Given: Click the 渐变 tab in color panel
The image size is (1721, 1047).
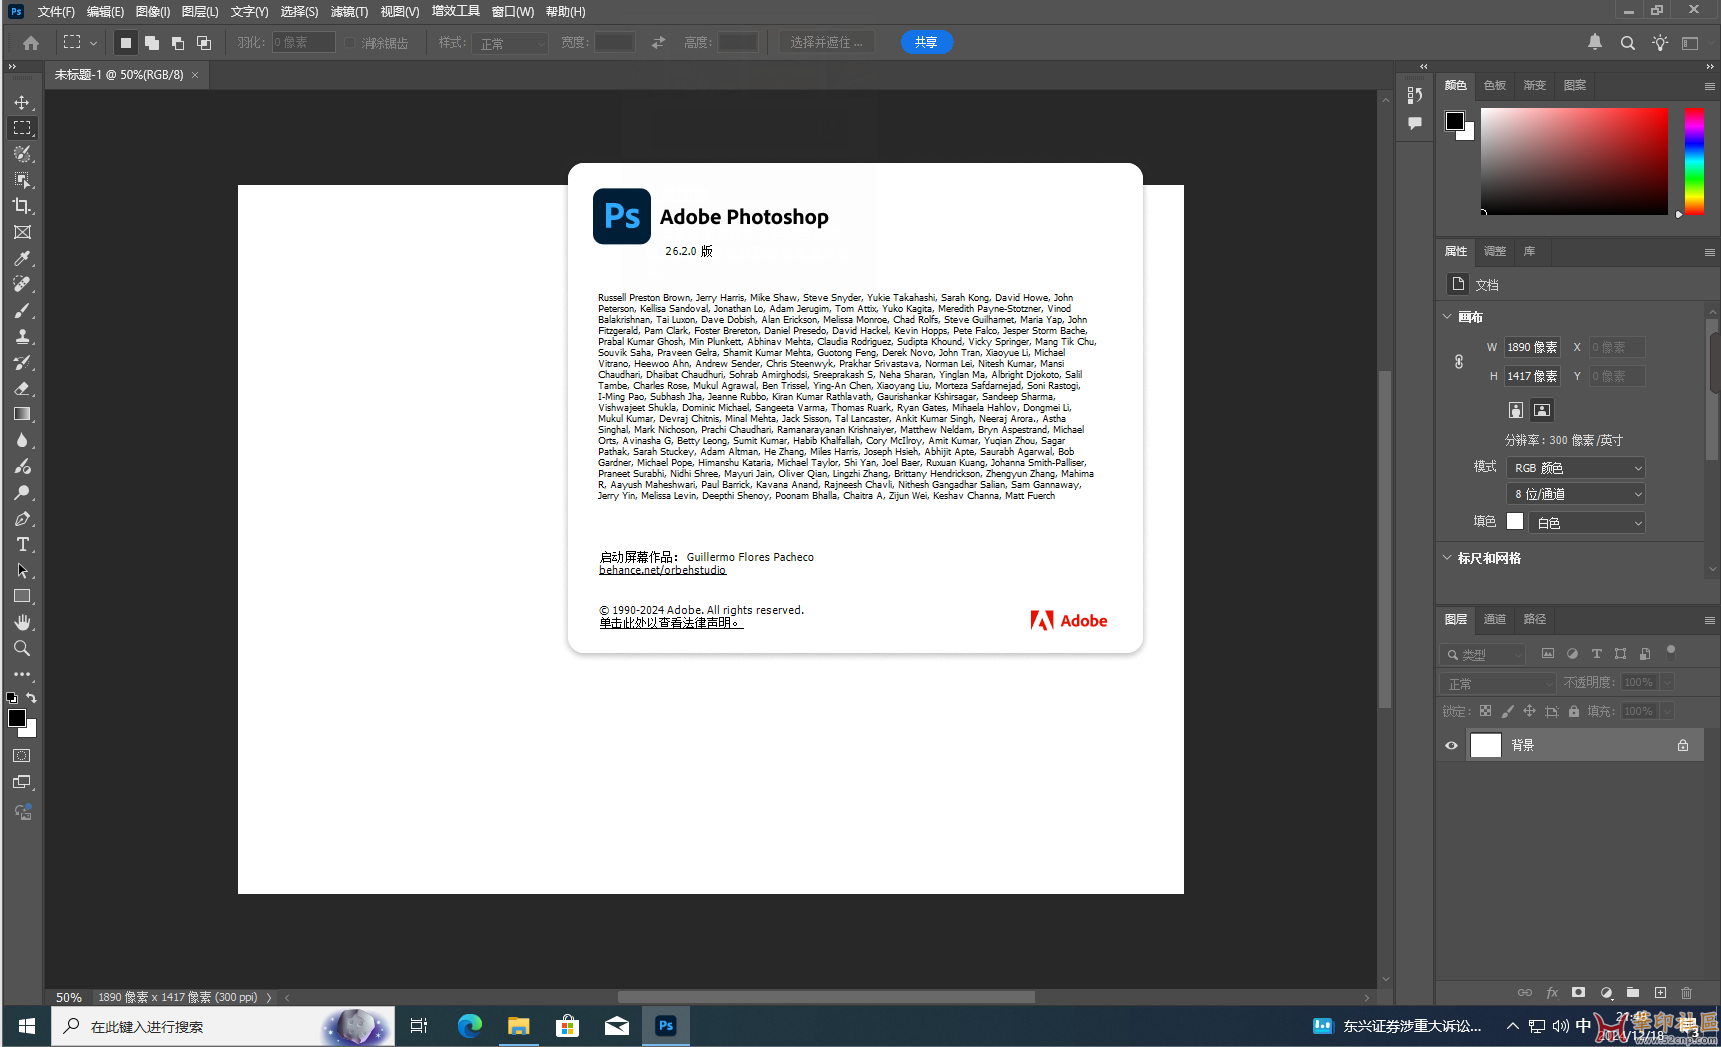Looking at the screenshot, I should (1535, 85).
